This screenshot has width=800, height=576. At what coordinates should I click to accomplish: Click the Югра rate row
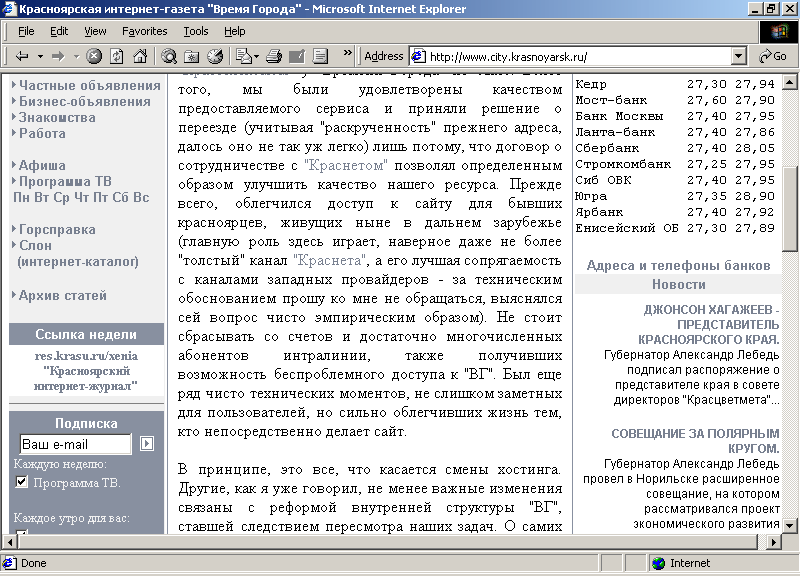tap(675, 196)
